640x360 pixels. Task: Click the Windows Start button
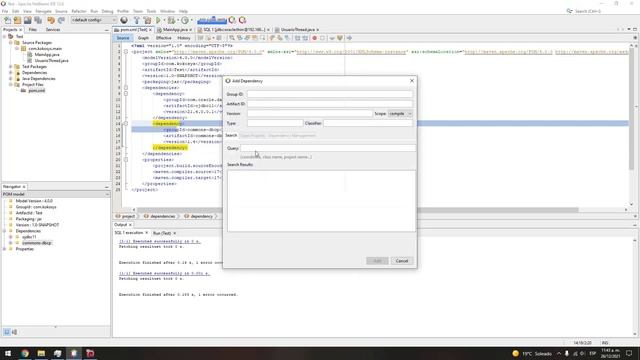pos(8,353)
